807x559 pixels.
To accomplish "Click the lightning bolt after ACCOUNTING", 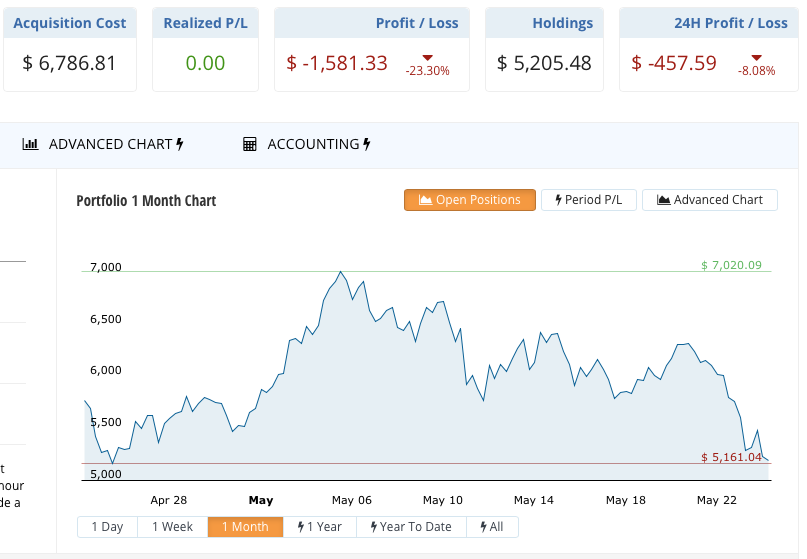I will coord(367,144).
